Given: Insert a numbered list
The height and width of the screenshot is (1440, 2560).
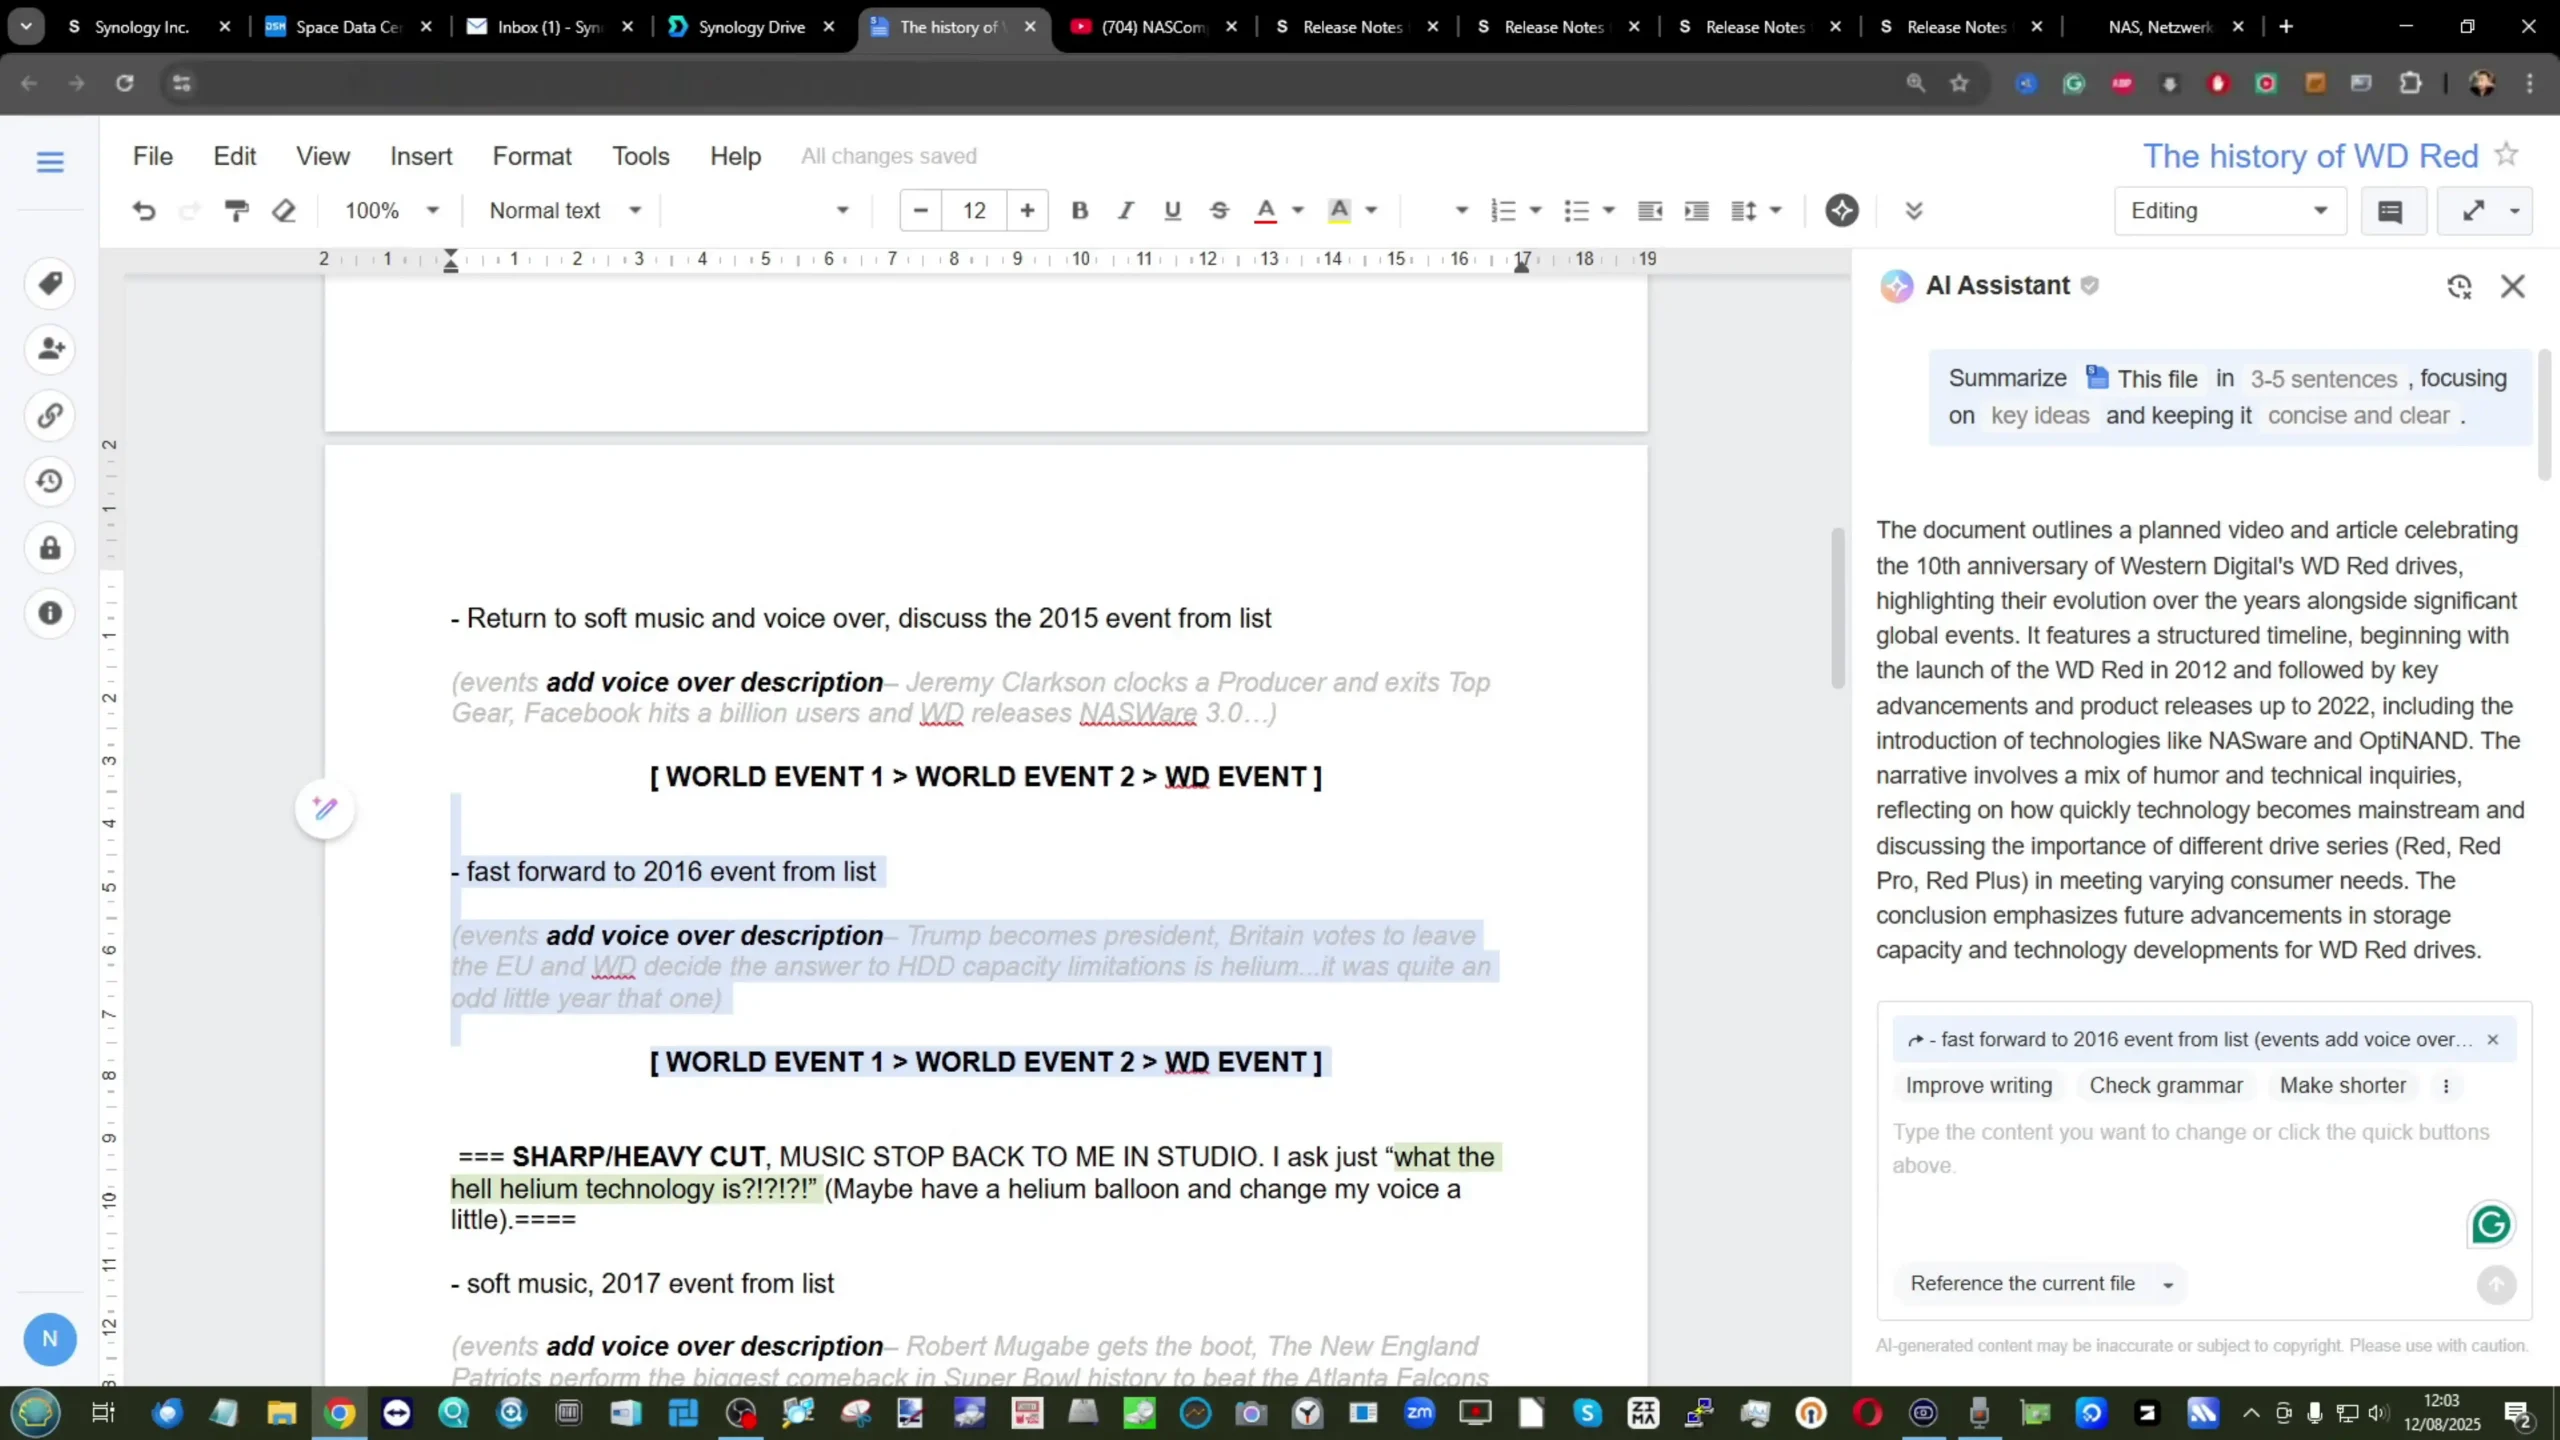Looking at the screenshot, I should tap(1503, 211).
